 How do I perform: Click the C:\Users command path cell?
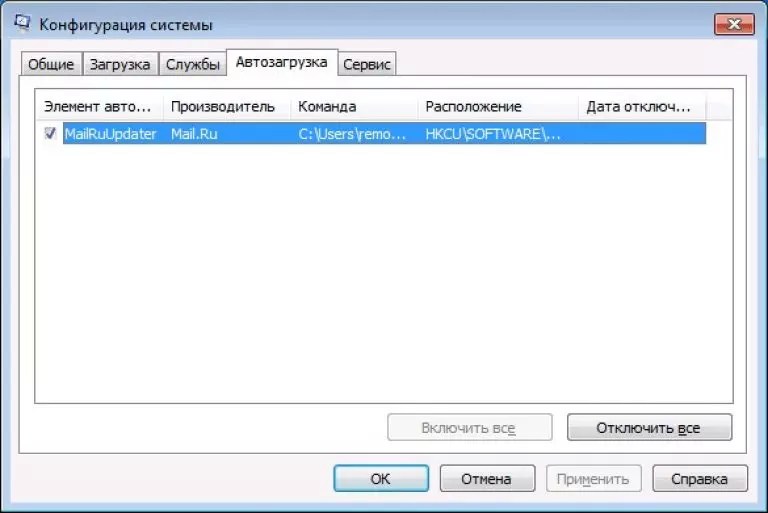point(353,133)
